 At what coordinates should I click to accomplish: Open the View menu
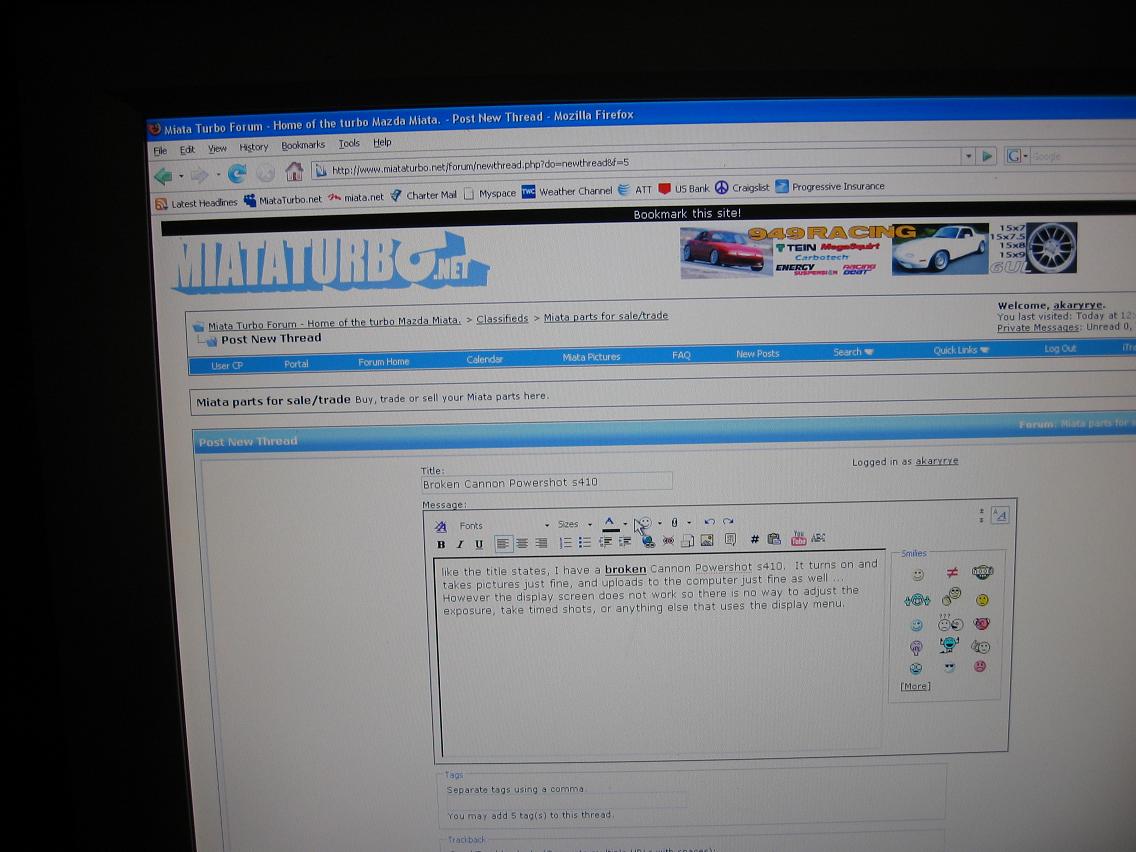[x=217, y=149]
